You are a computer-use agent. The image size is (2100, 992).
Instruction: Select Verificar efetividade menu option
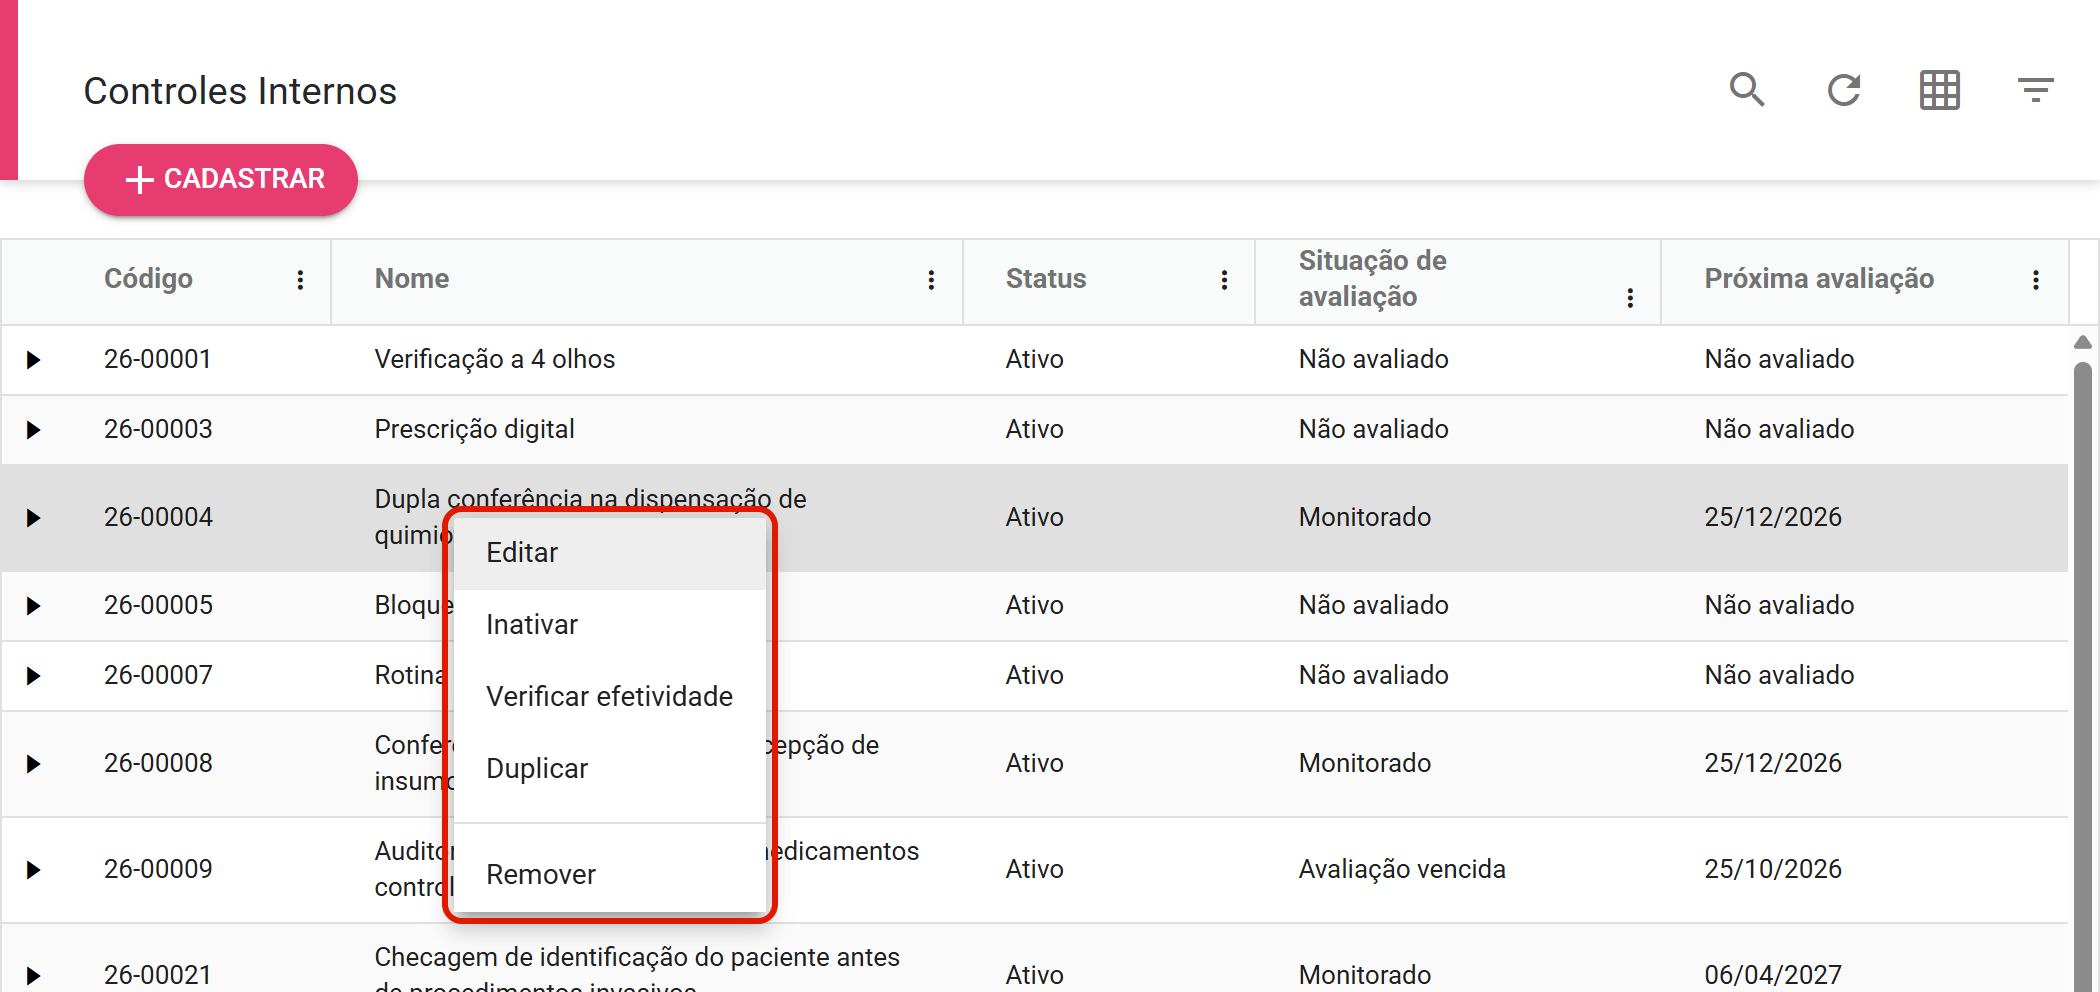pos(610,697)
